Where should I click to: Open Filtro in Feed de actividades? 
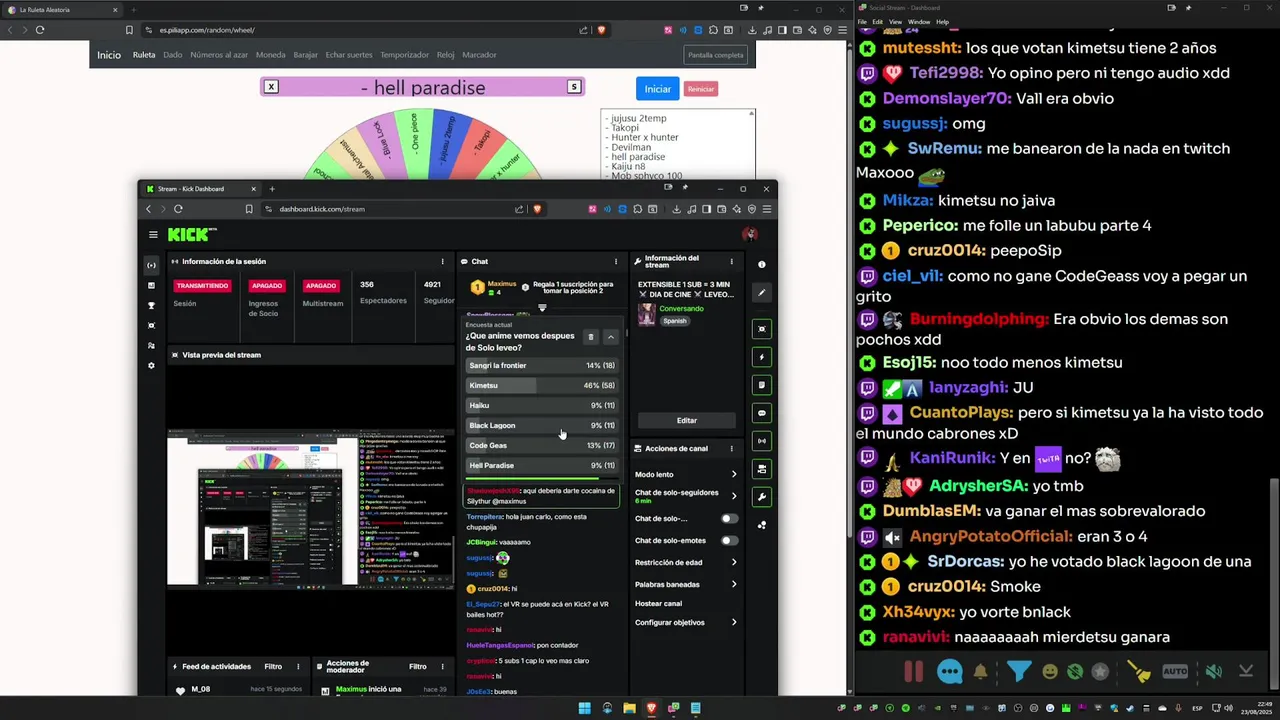point(273,666)
